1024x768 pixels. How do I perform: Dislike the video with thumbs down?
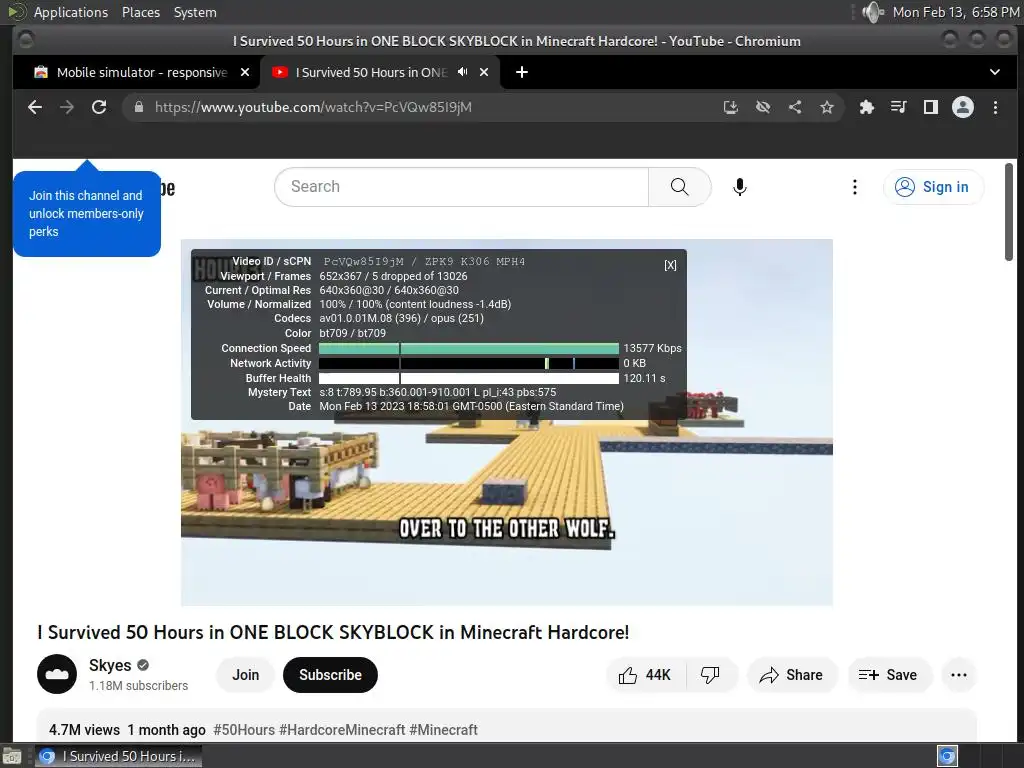coord(711,675)
